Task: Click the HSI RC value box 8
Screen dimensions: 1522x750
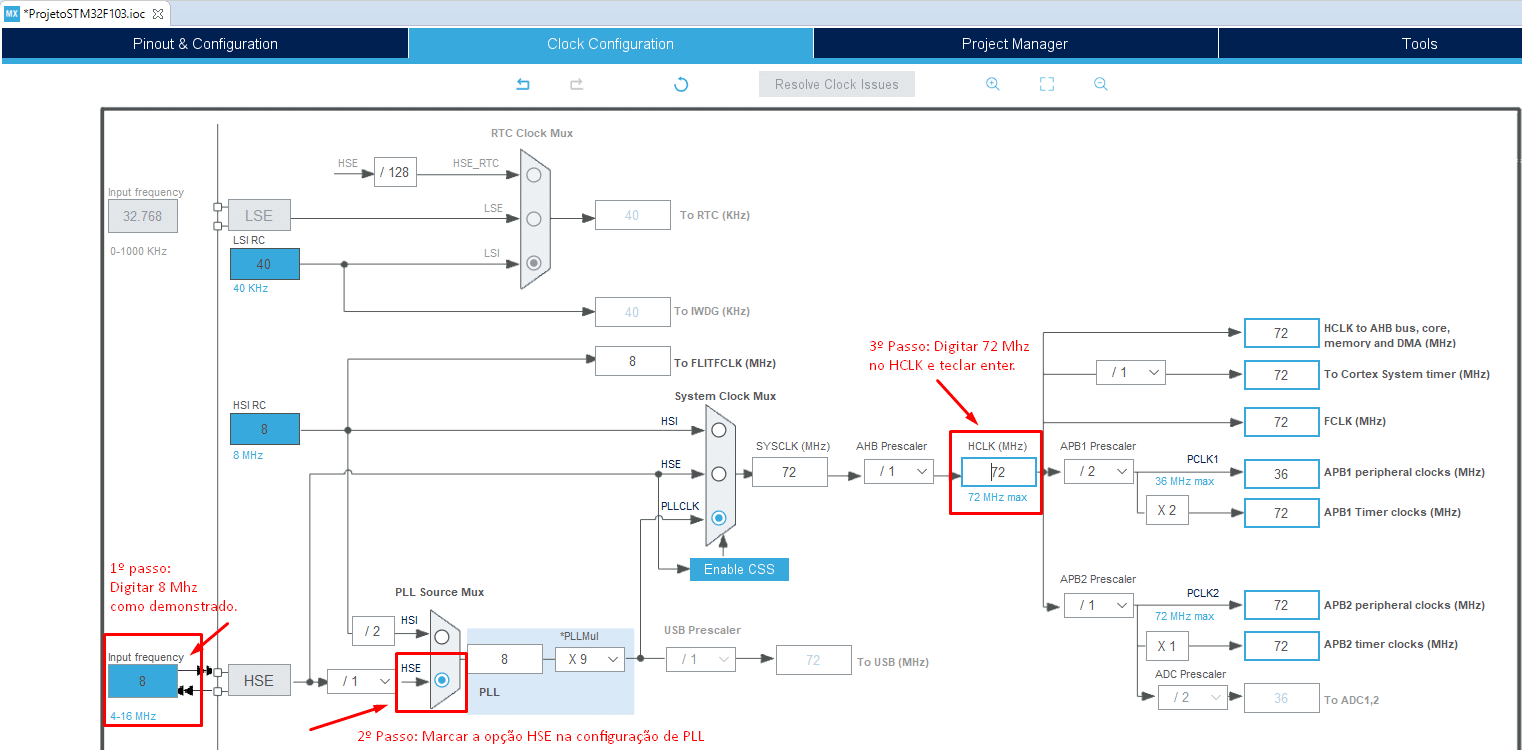Action: tap(264, 429)
